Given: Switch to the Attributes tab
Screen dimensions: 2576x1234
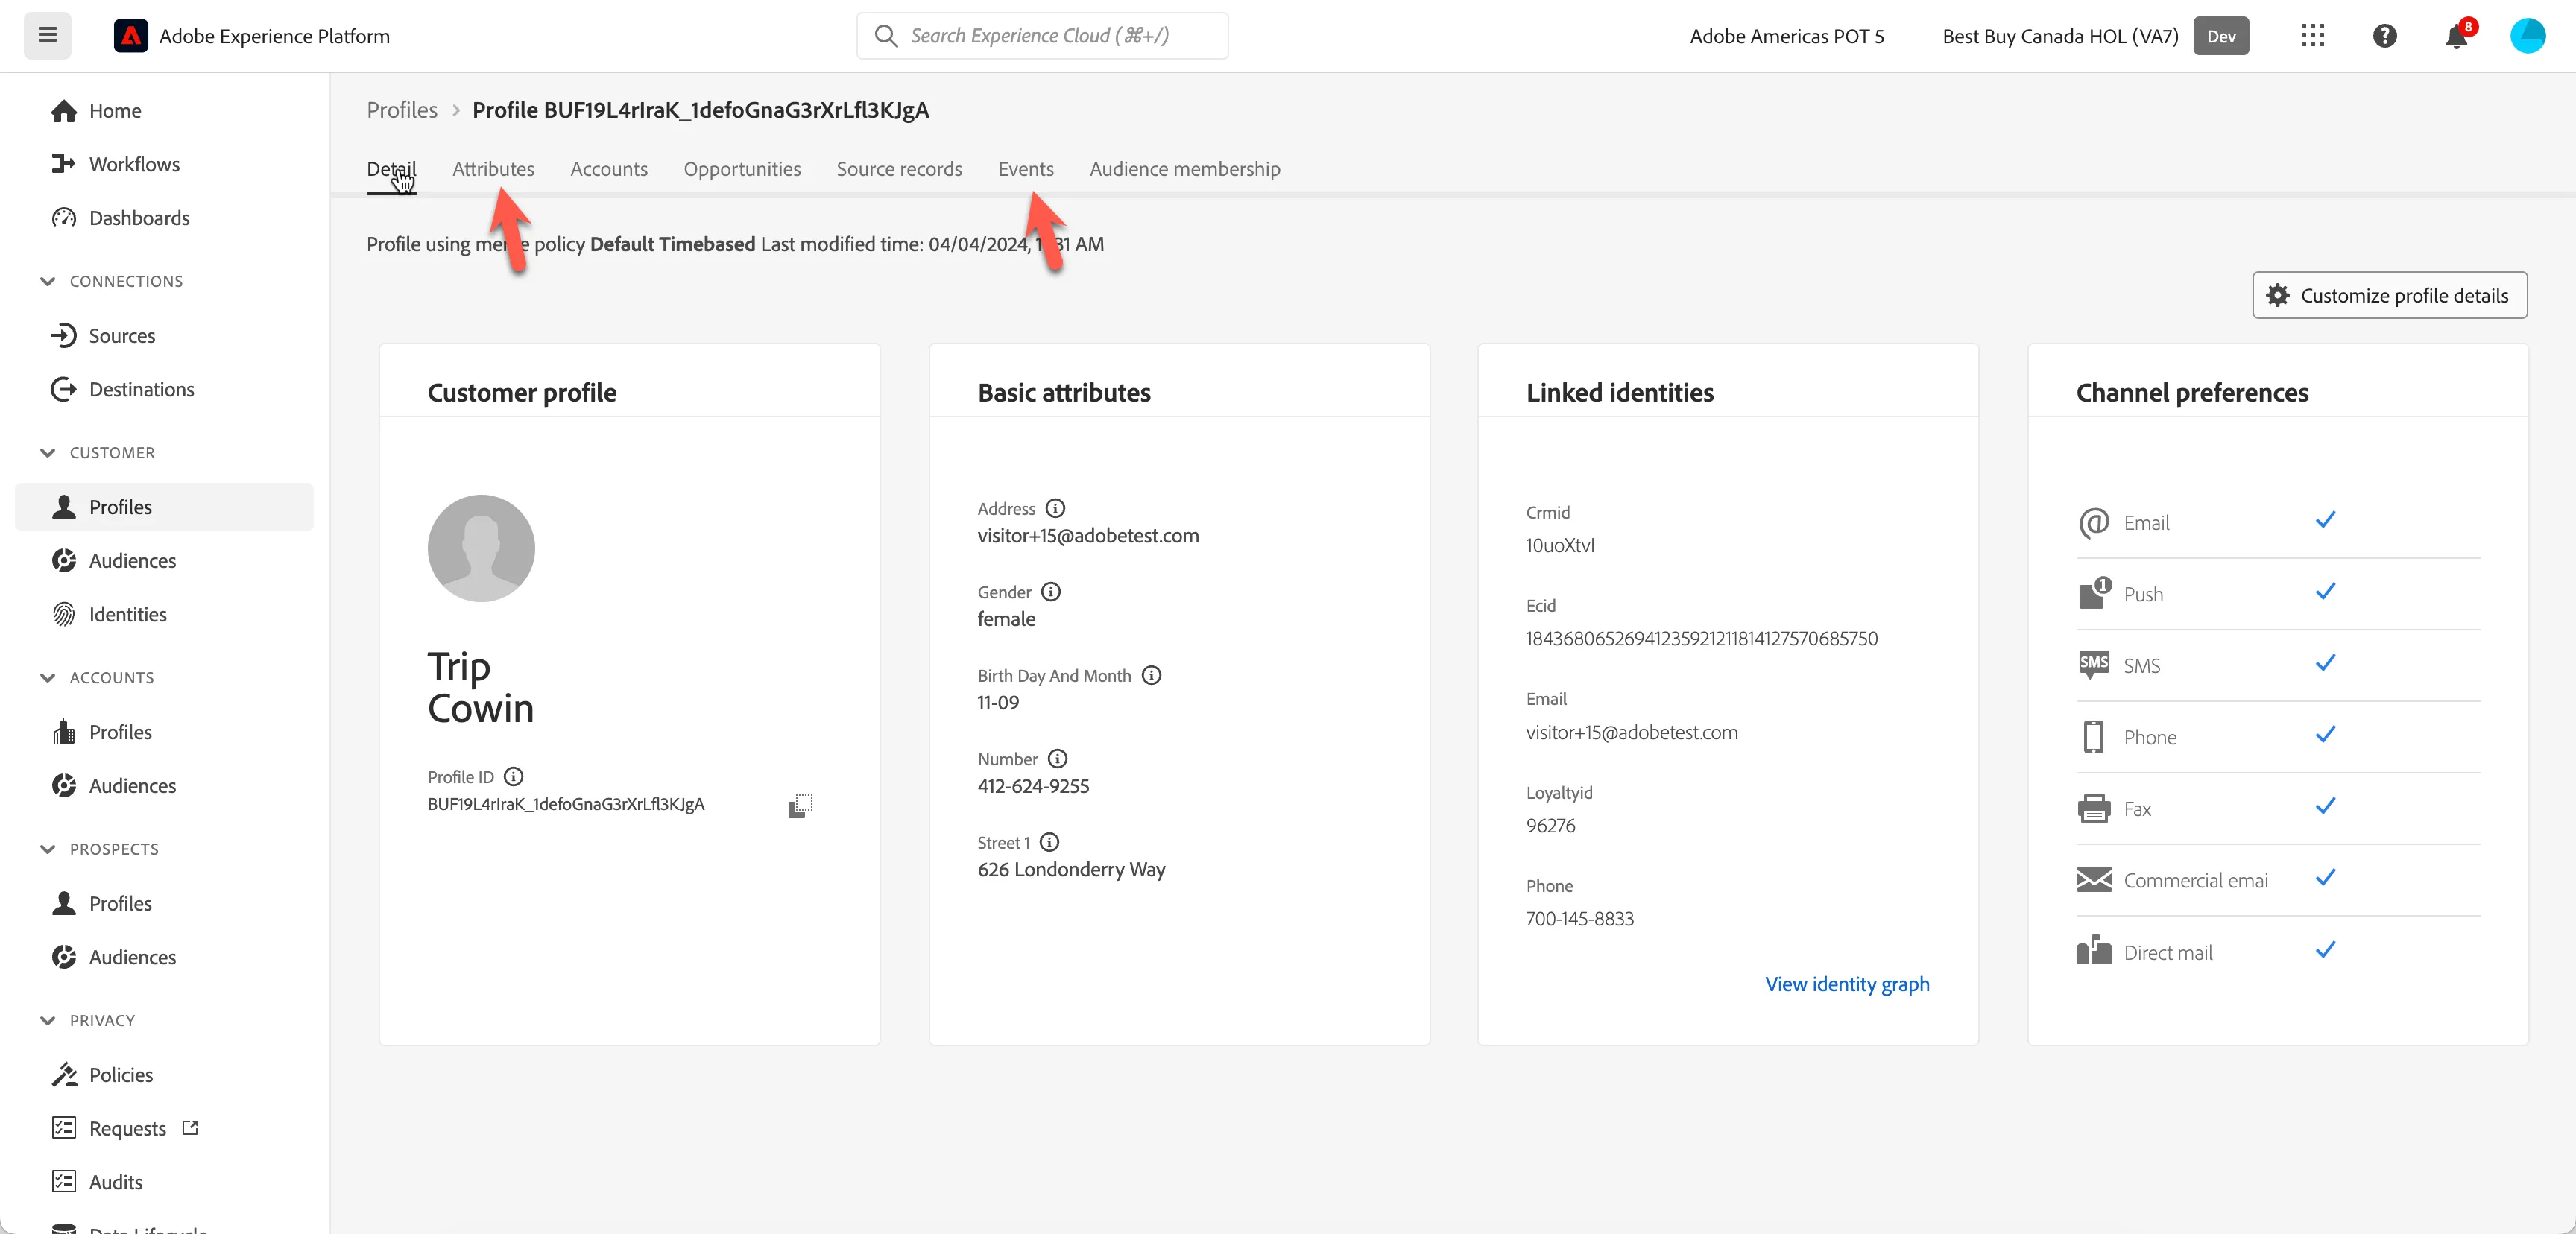Looking at the screenshot, I should (x=493, y=169).
